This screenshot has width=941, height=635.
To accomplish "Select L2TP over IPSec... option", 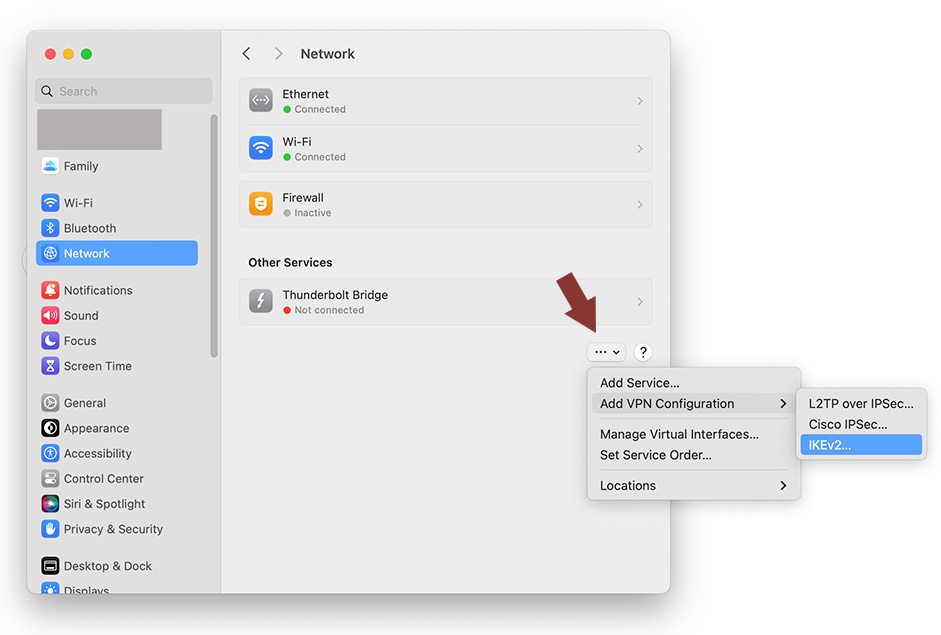I will [x=861, y=403].
